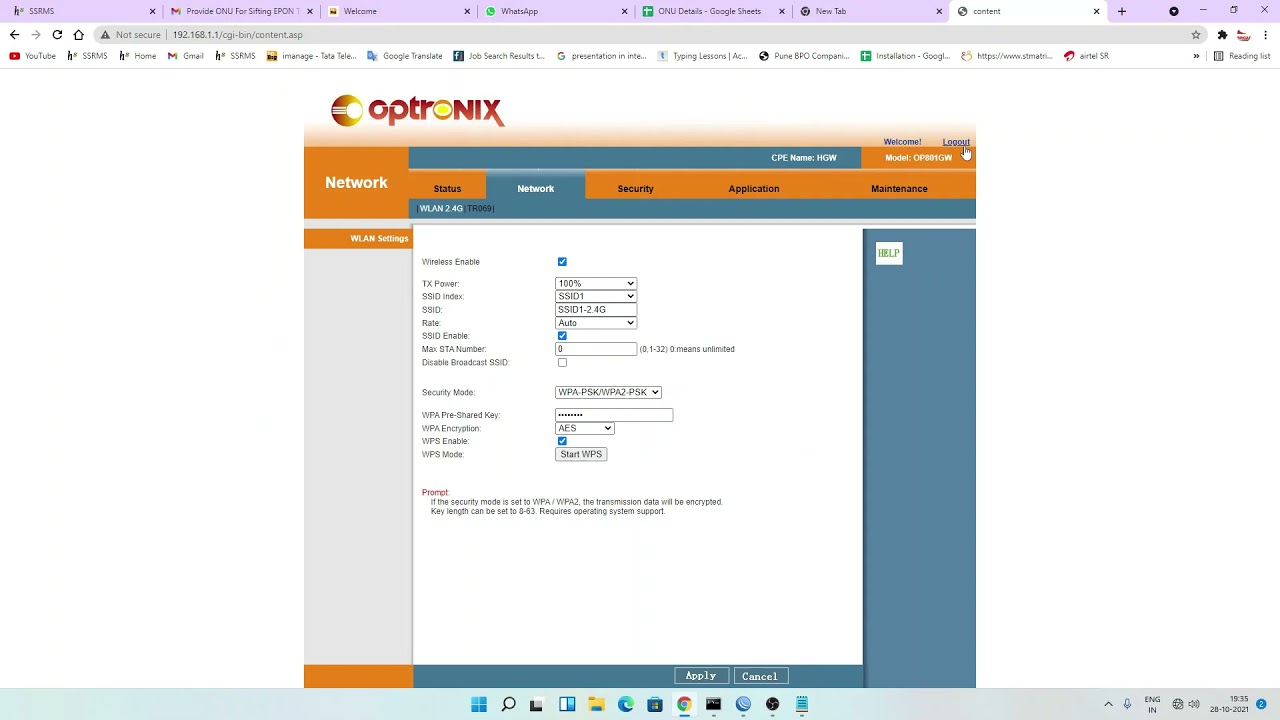Open the Security tab
Screen dimensions: 1280x720
(635, 188)
